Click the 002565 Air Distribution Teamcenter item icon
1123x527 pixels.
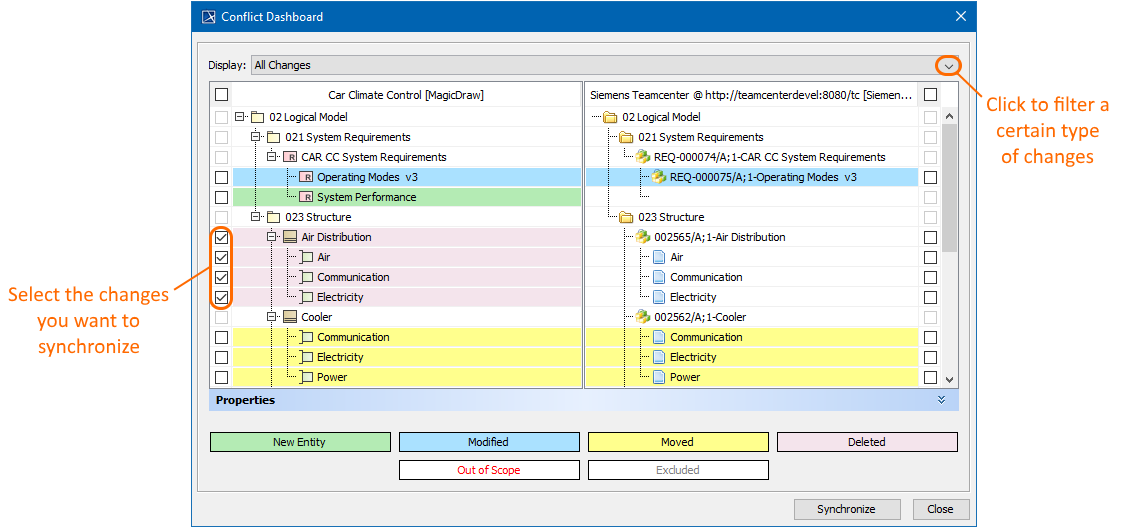point(643,237)
